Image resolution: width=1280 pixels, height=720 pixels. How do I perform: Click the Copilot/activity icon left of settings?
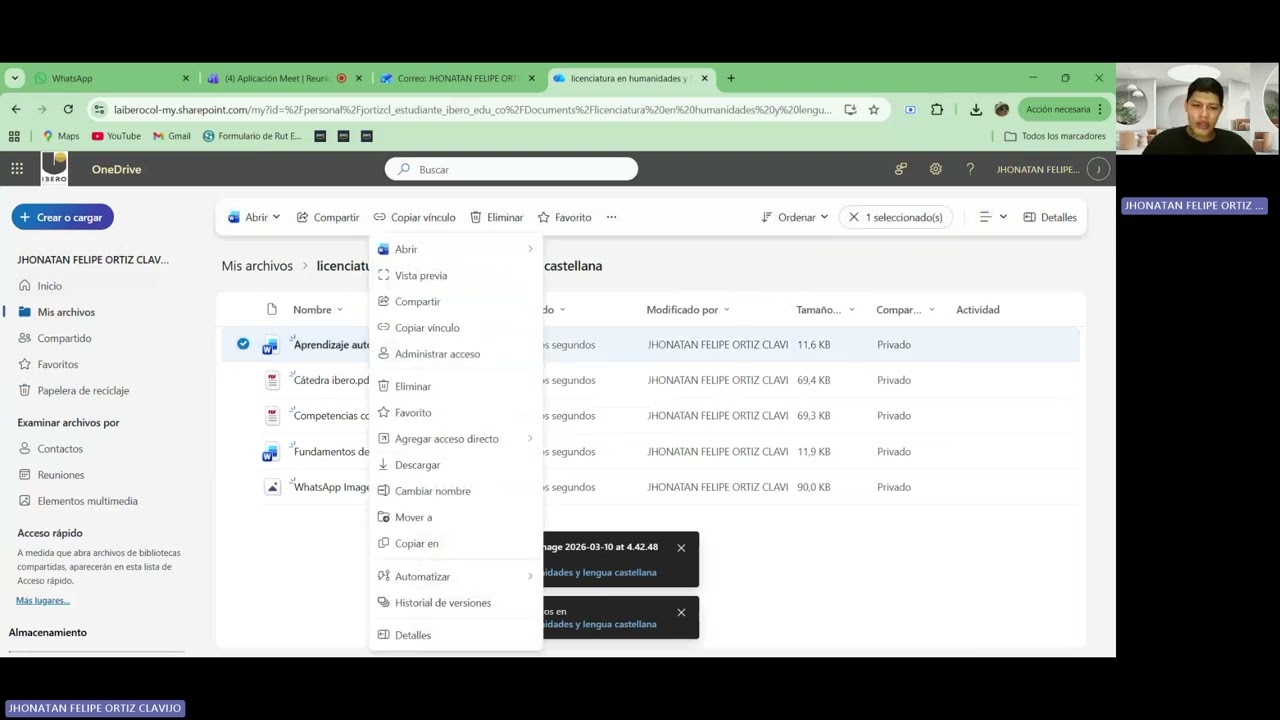pyautogui.click(x=901, y=169)
